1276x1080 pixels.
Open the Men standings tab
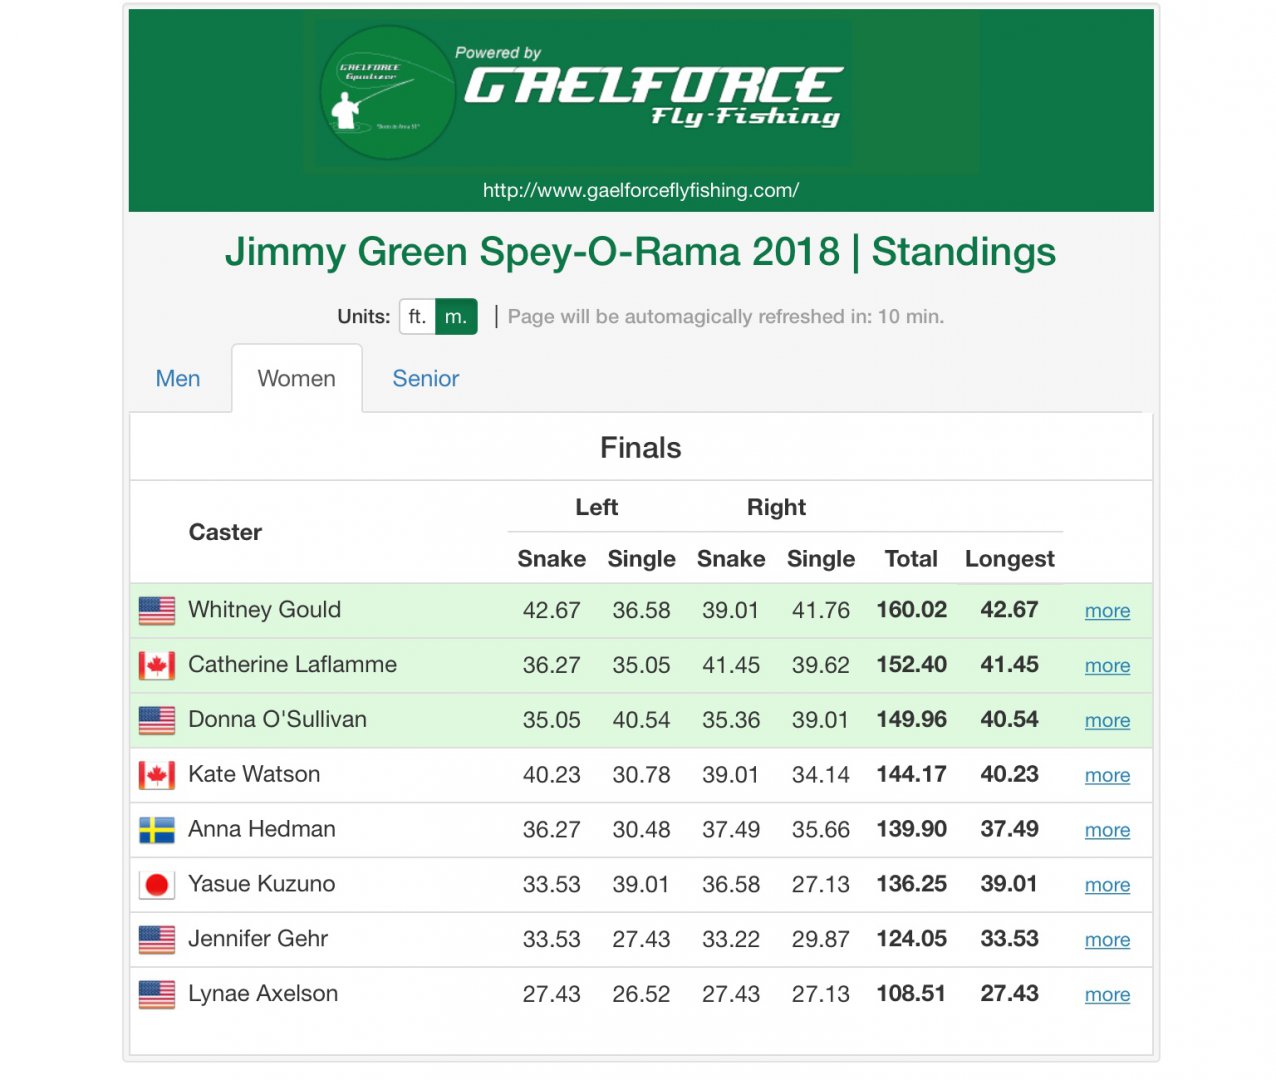click(178, 379)
